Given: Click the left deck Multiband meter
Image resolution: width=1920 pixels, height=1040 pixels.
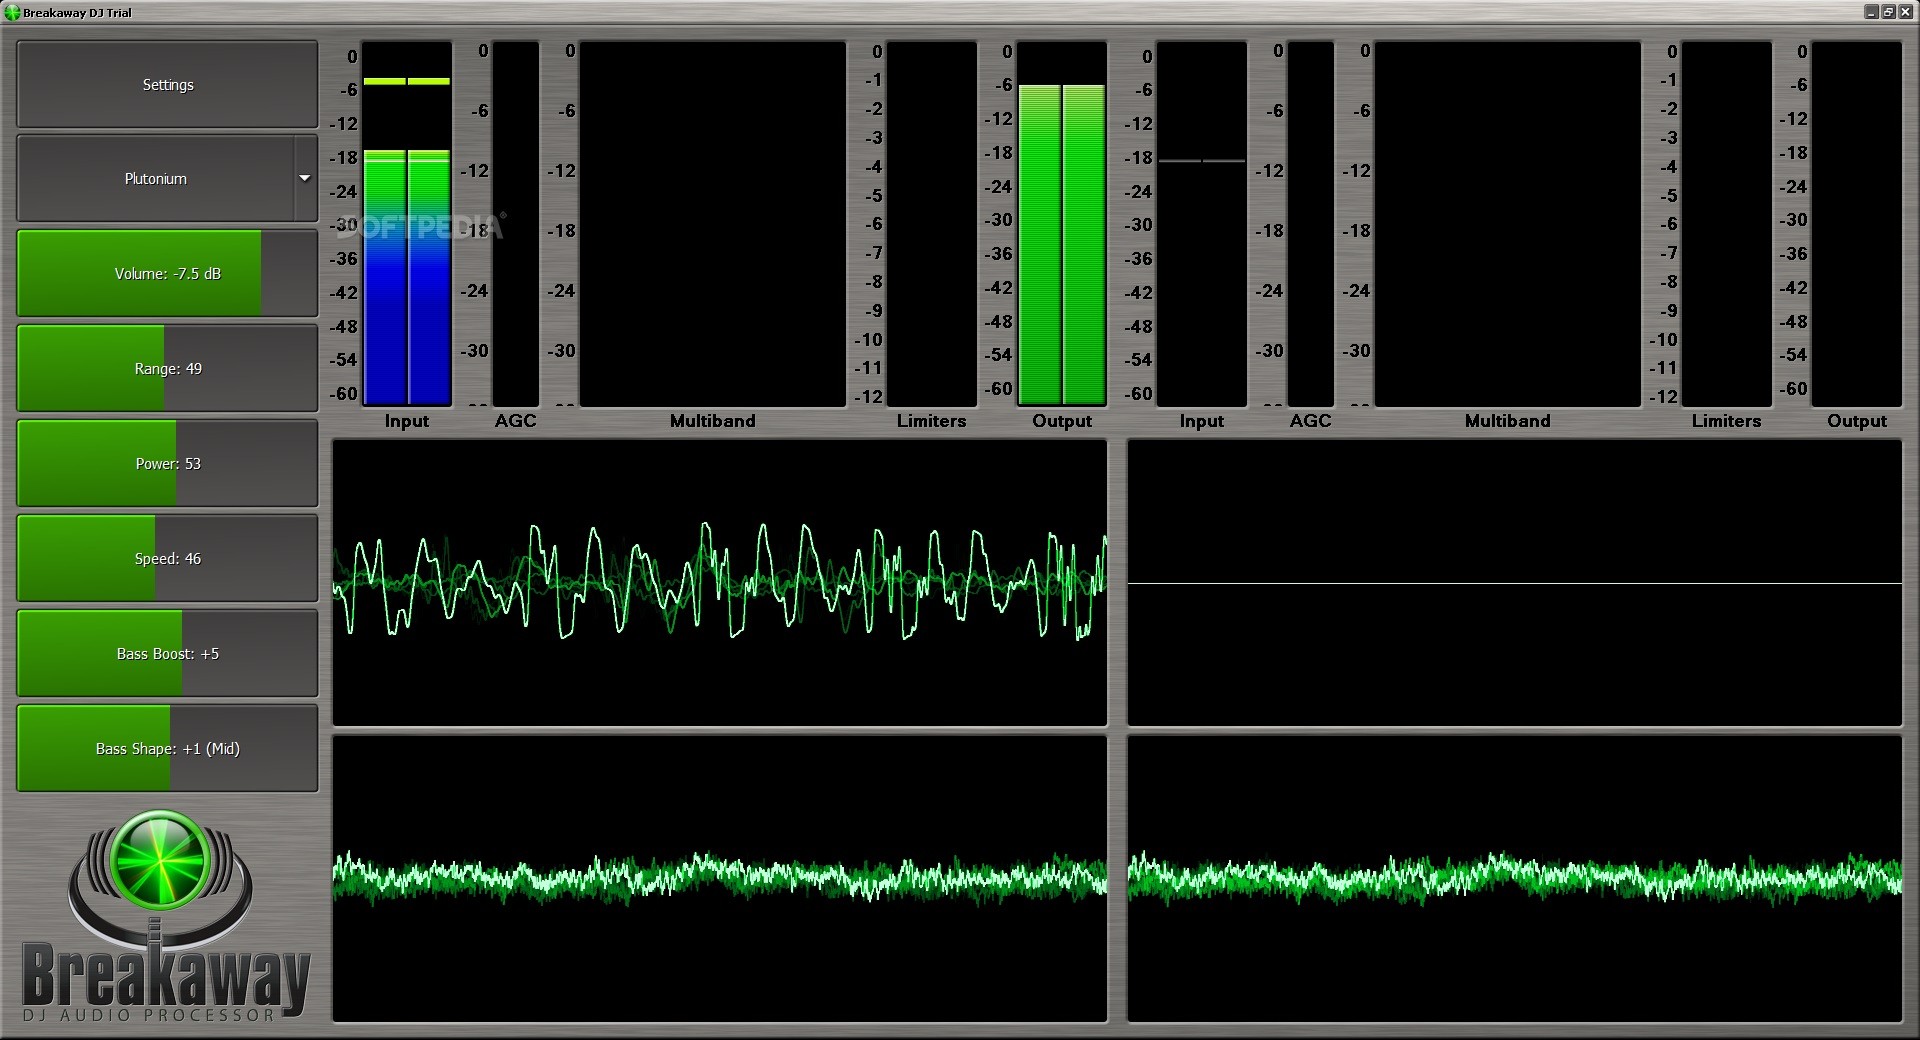Looking at the screenshot, I should (712, 224).
